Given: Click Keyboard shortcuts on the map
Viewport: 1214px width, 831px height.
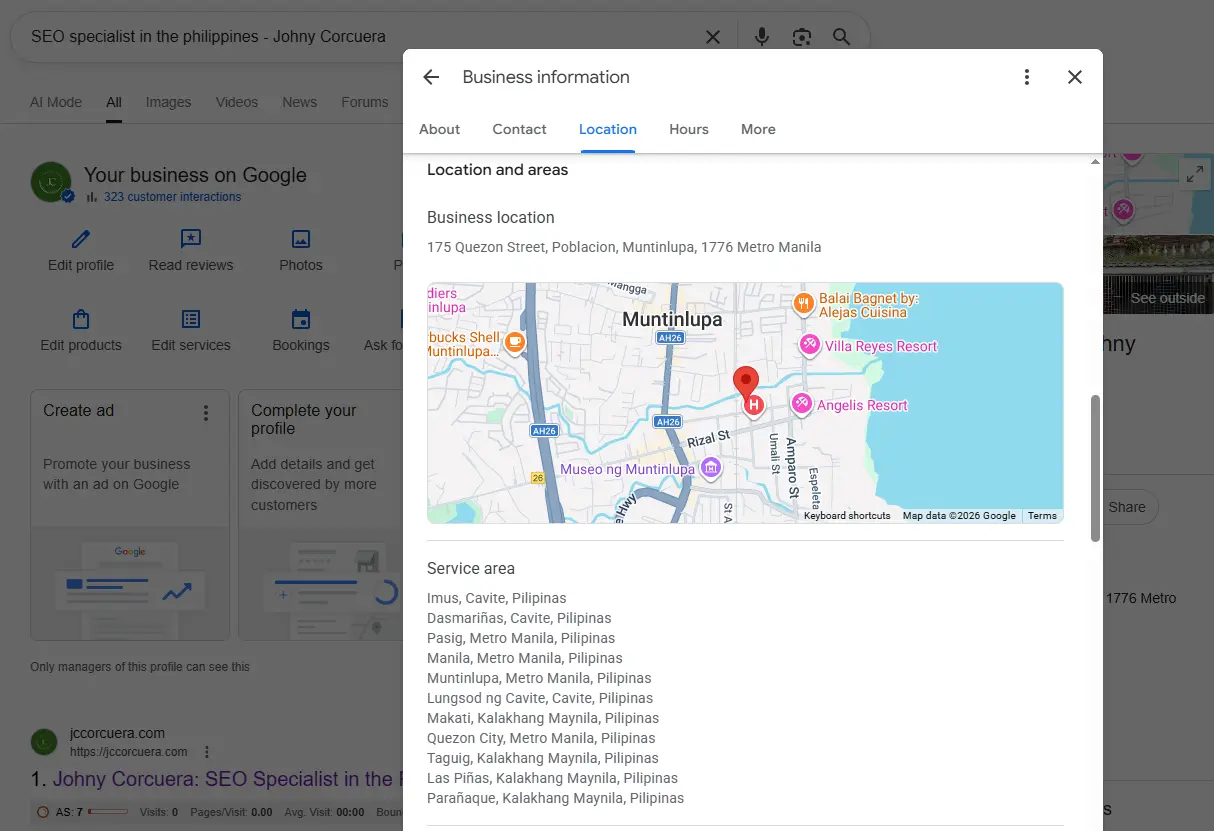Looking at the screenshot, I should (847, 516).
